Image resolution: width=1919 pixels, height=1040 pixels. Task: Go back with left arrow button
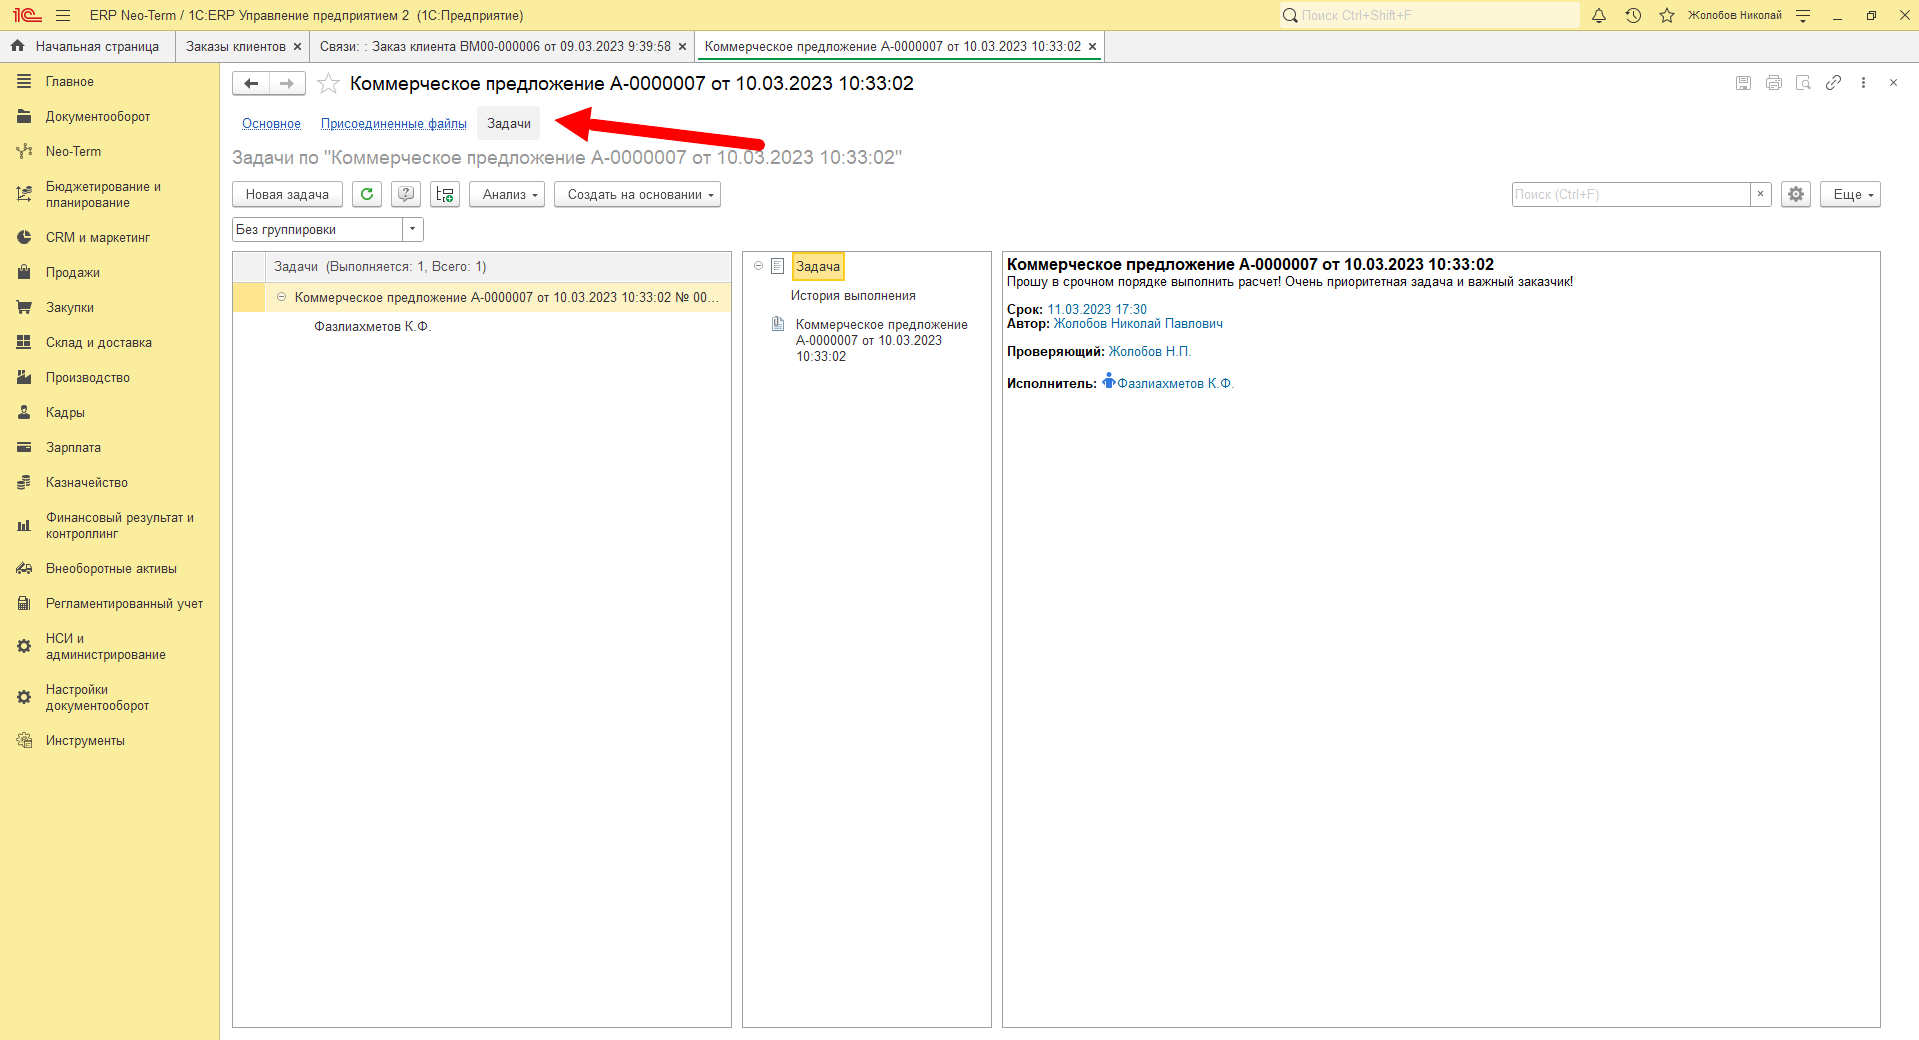pyautogui.click(x=251, y=84)
